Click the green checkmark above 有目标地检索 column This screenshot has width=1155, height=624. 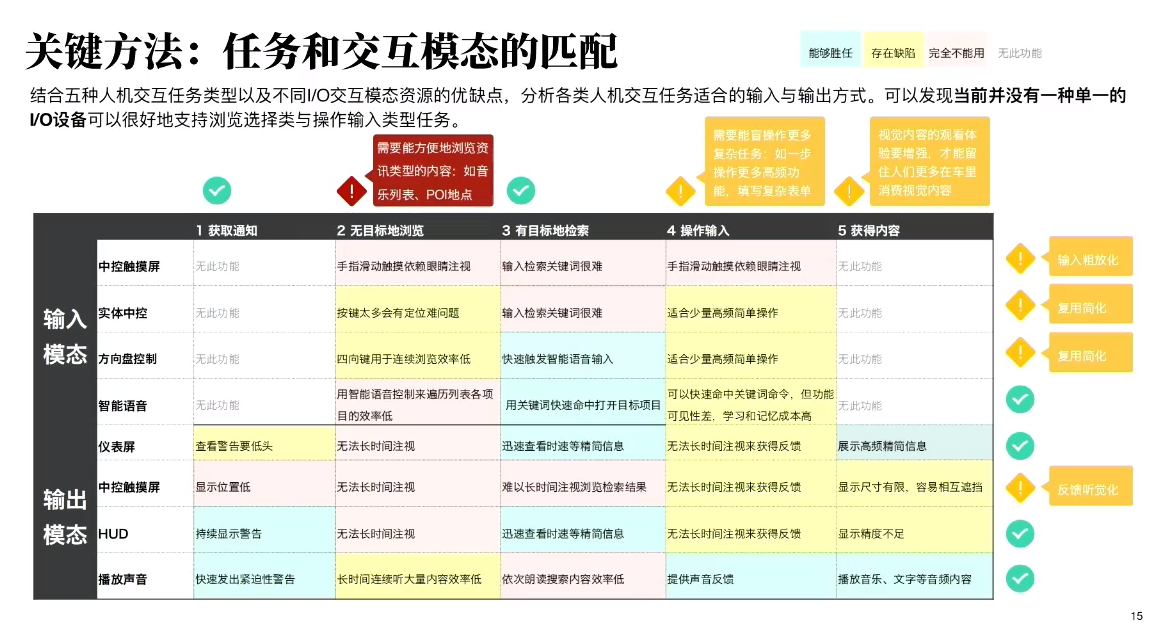[x=521, y=190]
